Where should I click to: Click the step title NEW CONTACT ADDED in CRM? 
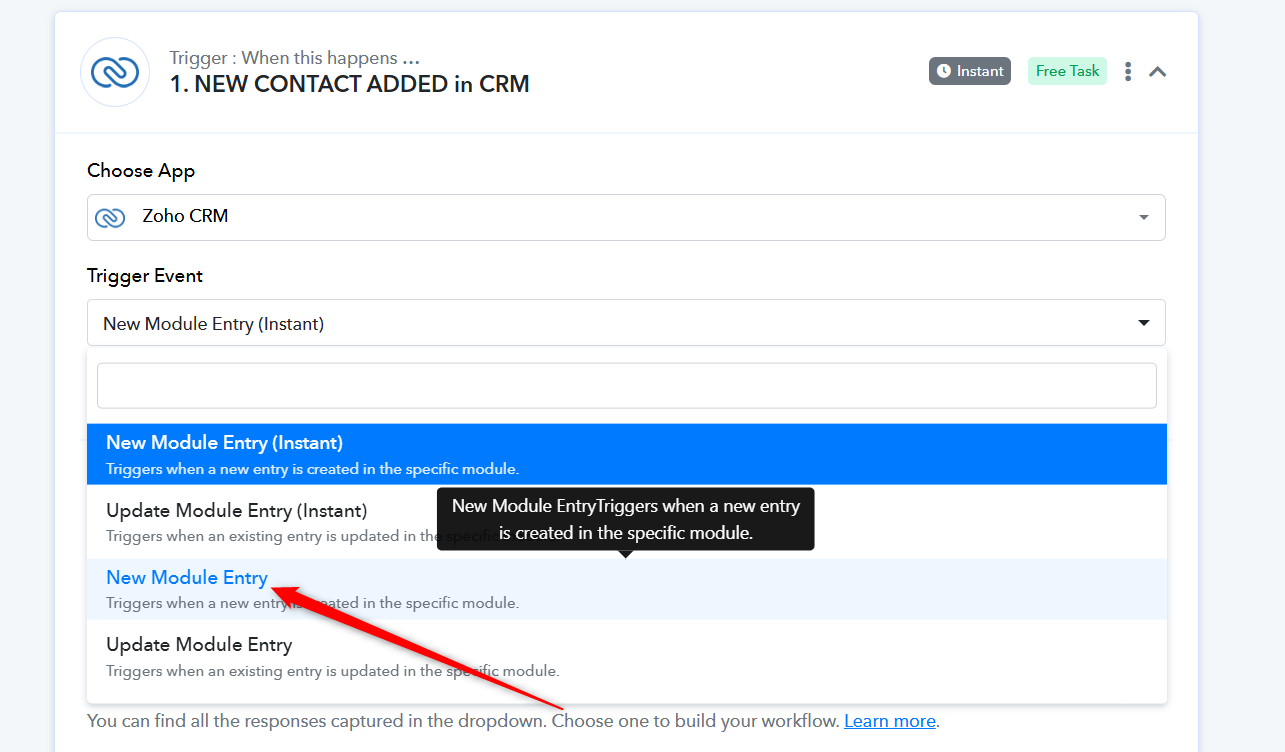[x=349, y=84]
